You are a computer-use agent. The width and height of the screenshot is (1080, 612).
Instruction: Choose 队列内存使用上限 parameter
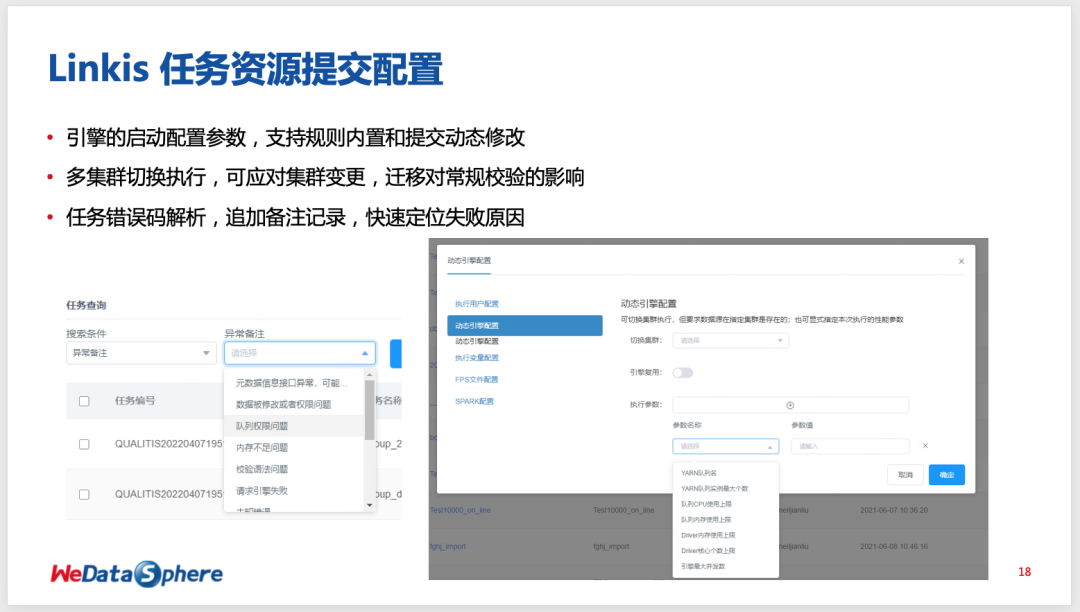tap(725, 520)
